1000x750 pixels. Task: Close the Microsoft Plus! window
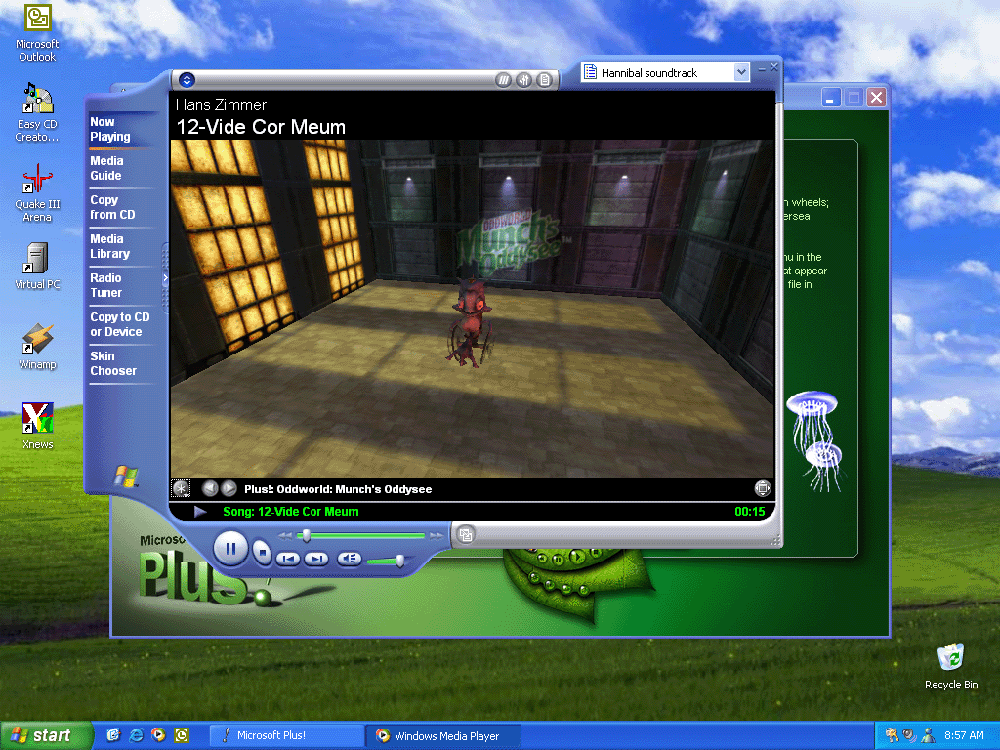click(876, 97)
